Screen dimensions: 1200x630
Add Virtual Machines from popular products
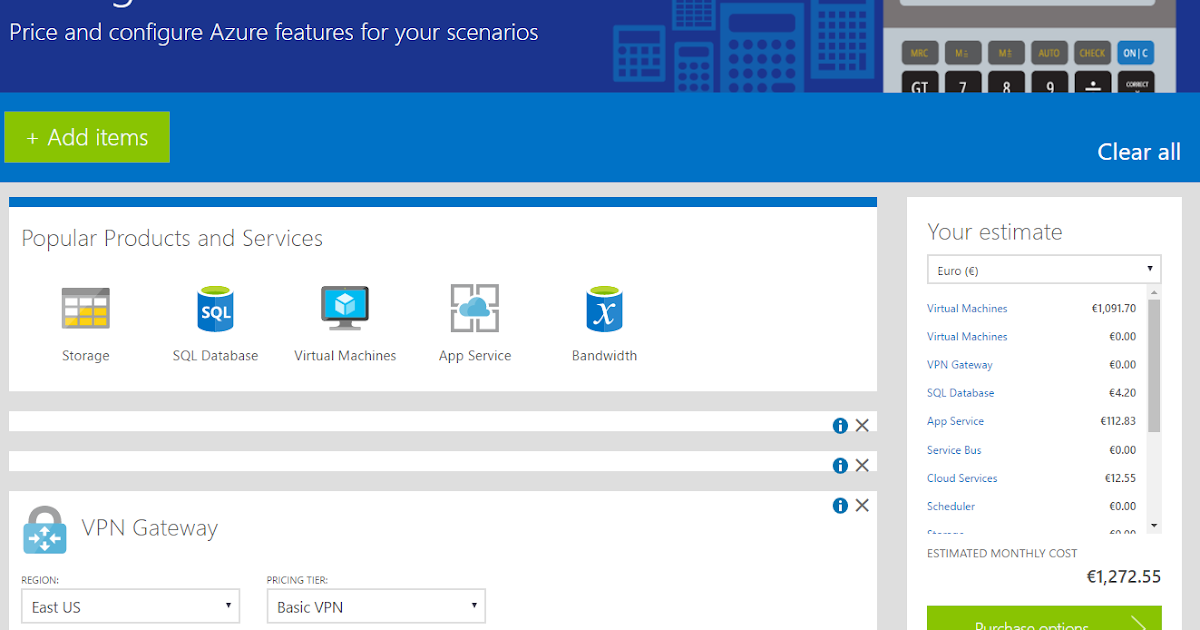pyautogui.click(x=345, y=309)
